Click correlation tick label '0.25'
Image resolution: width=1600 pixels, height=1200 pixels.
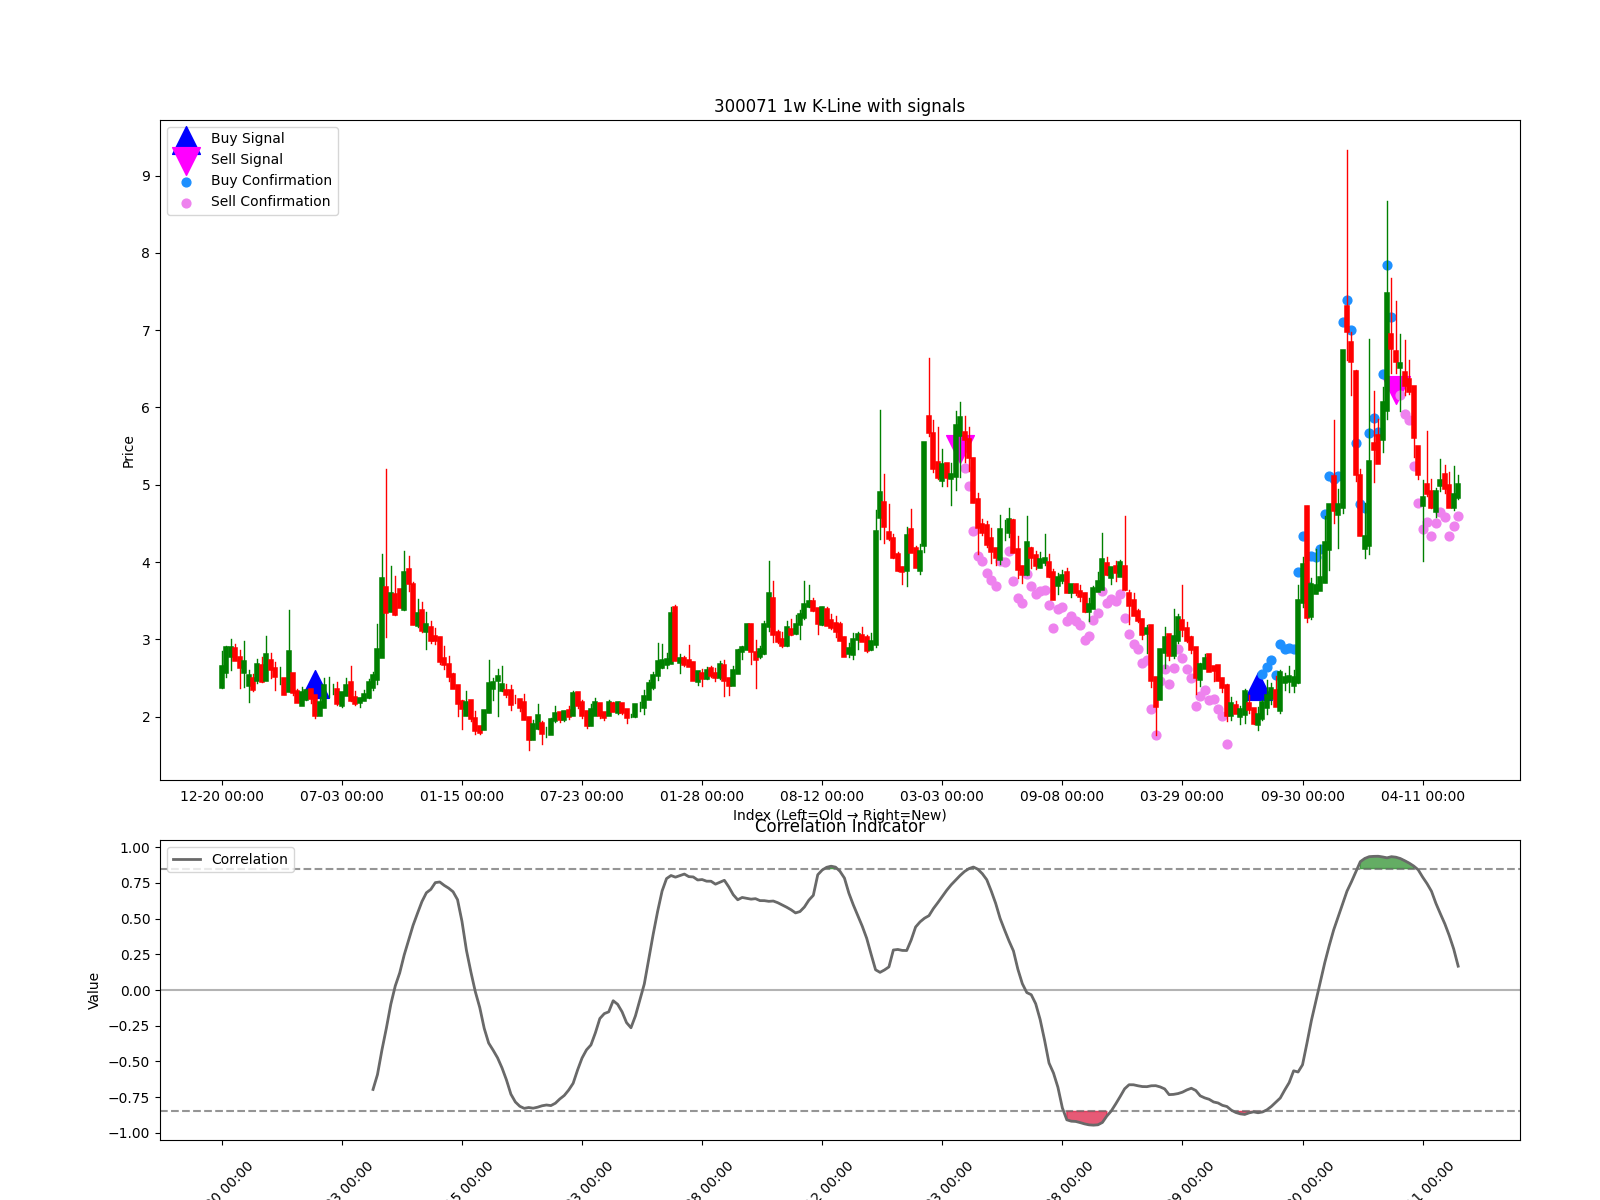click(x=135, y=955)
